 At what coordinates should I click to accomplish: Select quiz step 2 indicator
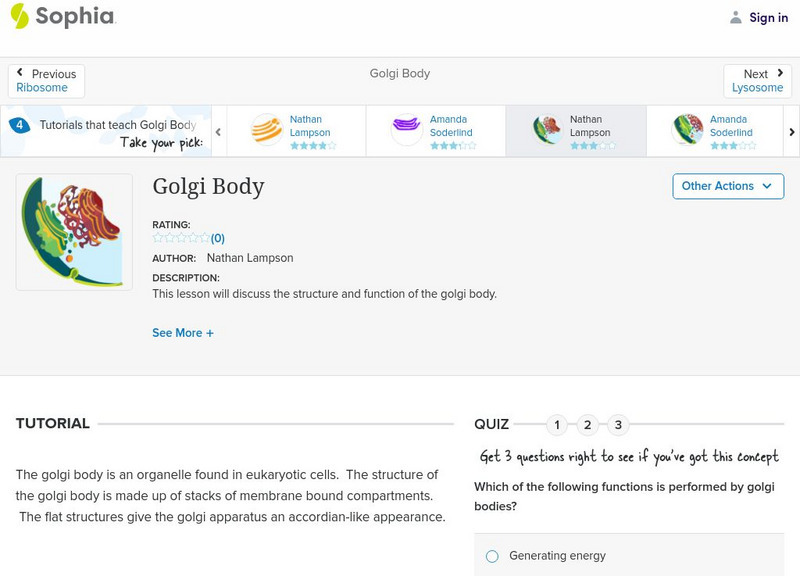(x=588, y=424)
